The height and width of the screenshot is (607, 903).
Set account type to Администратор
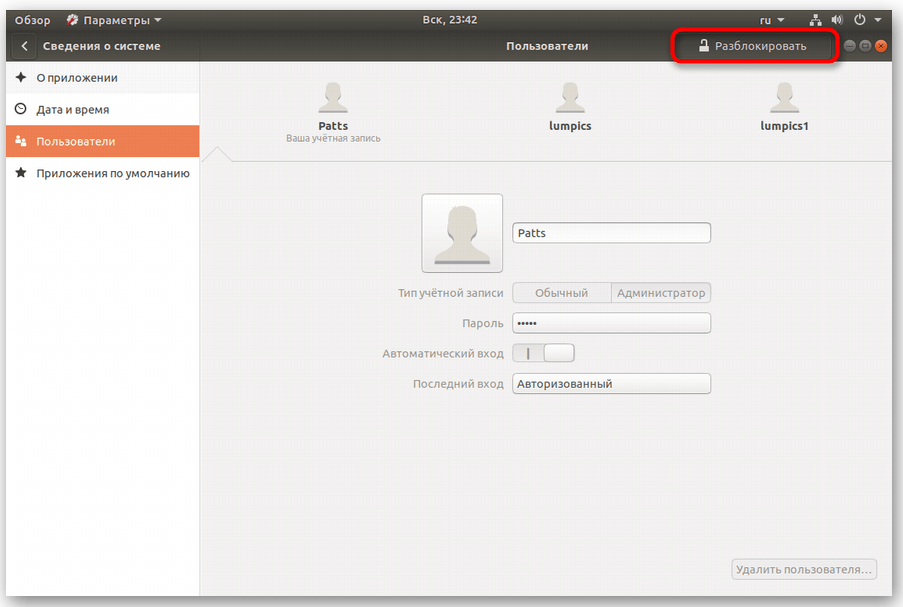[661, 293]
